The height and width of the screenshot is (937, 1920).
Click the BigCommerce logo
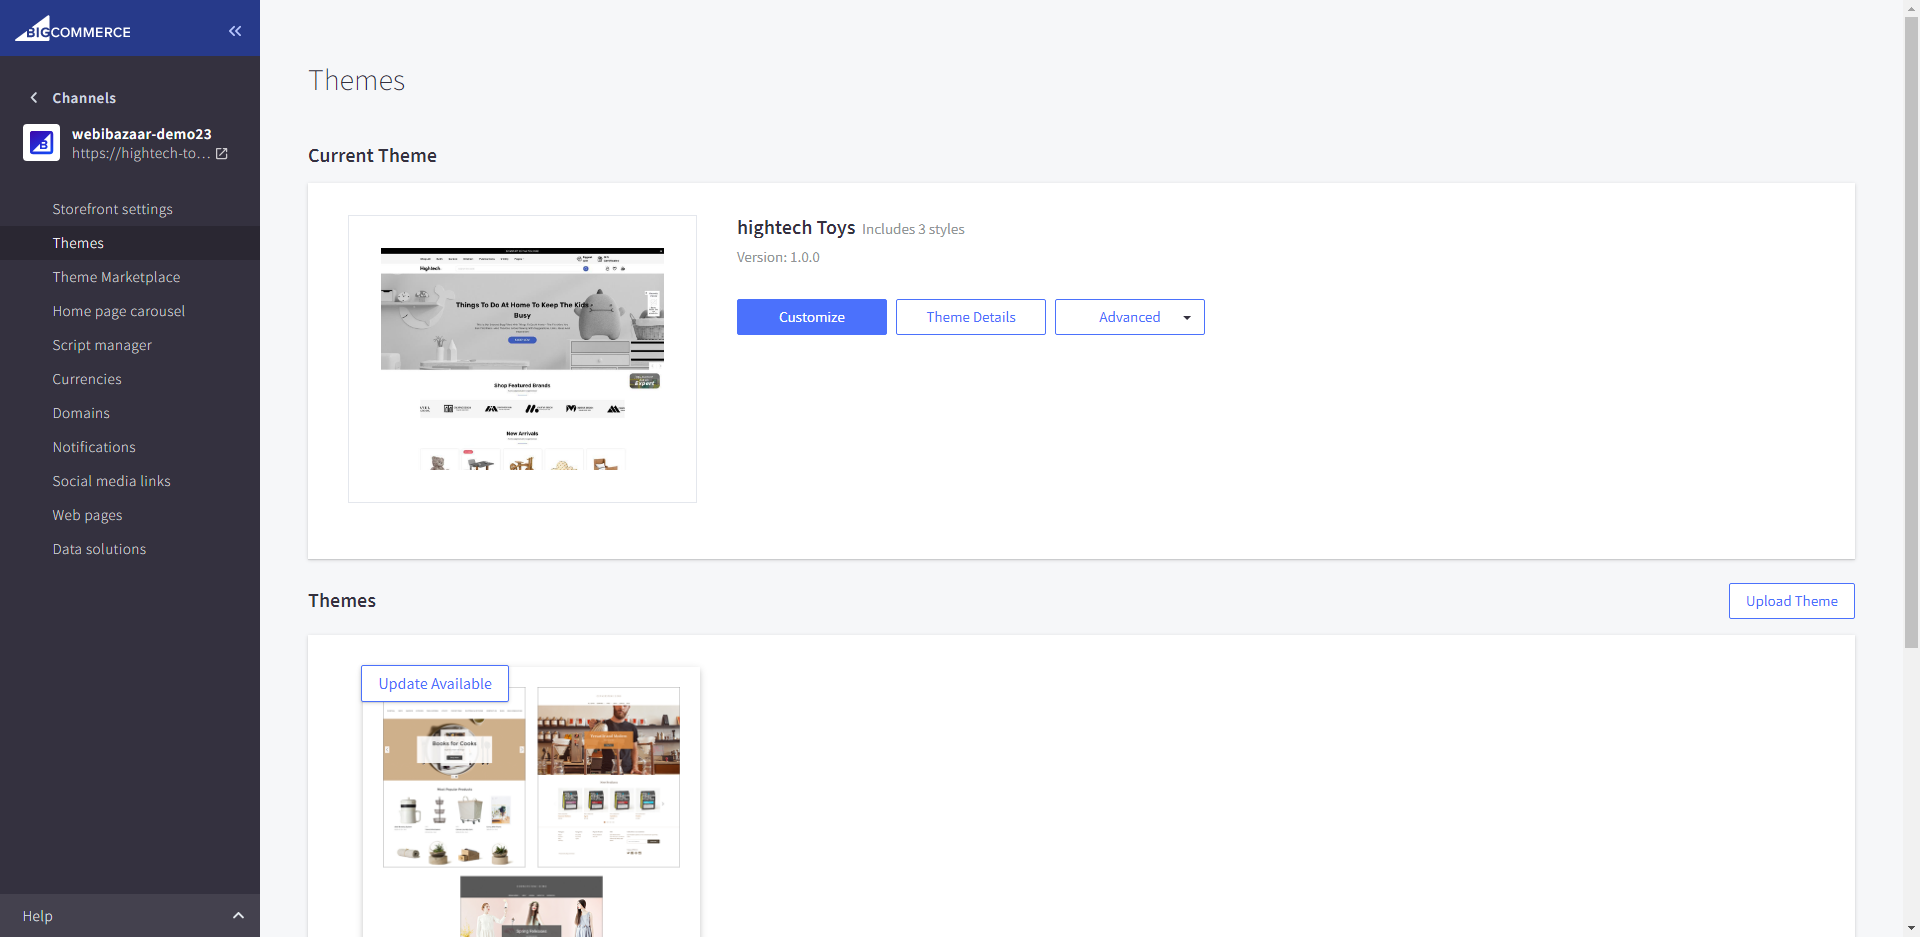[x=73, y=29]
